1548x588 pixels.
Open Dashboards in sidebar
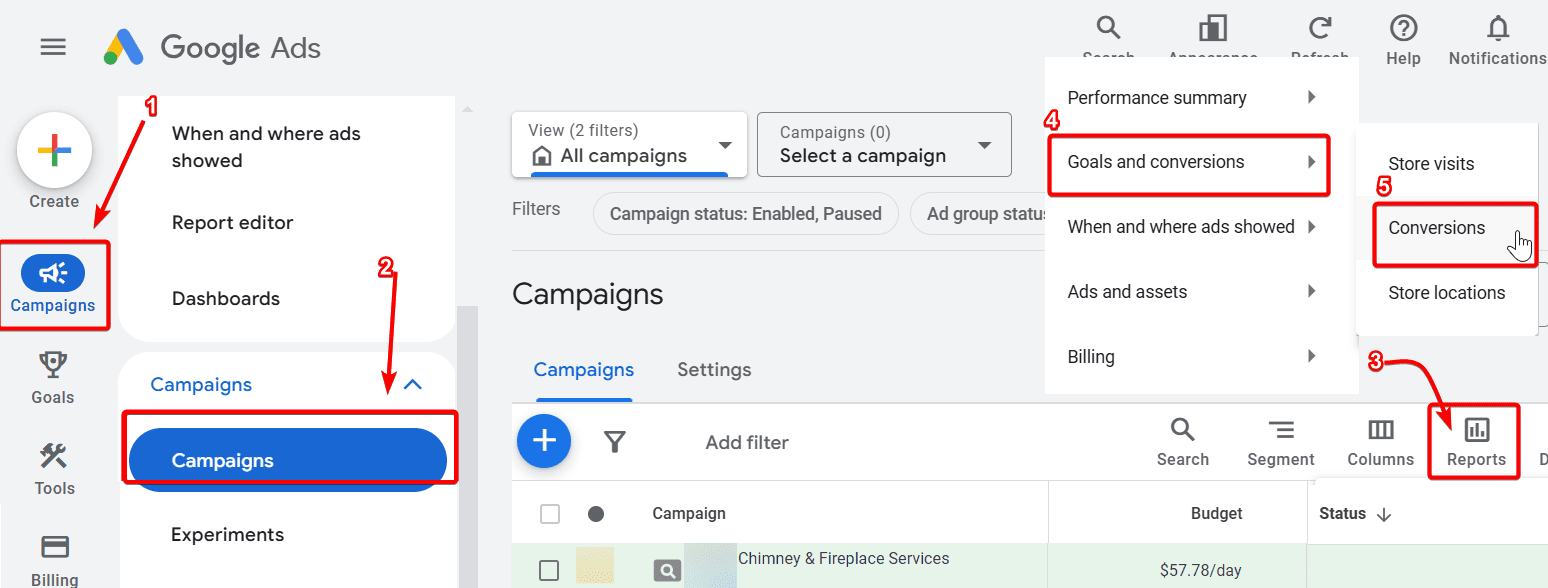coord(226,299)
